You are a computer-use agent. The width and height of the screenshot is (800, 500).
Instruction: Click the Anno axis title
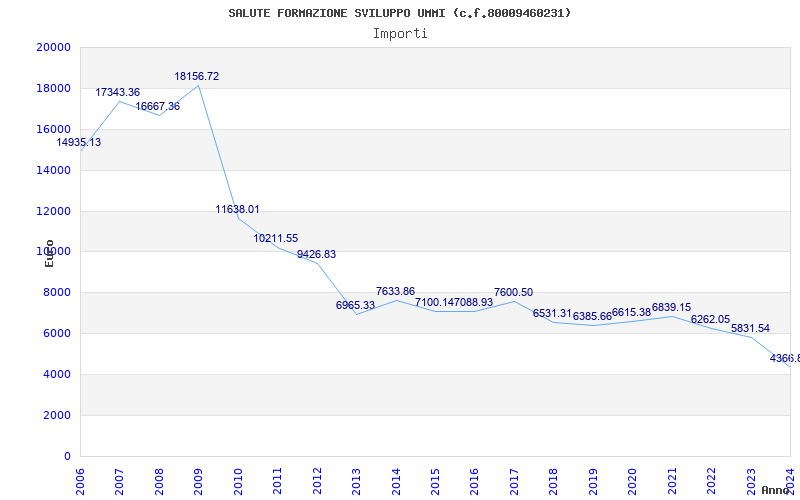pos(775,490)
